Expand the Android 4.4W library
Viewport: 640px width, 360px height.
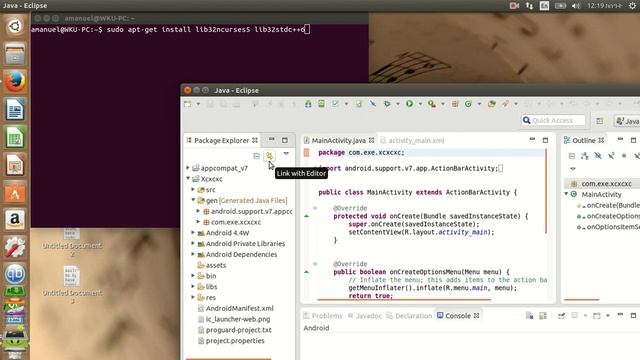[193, 232]
